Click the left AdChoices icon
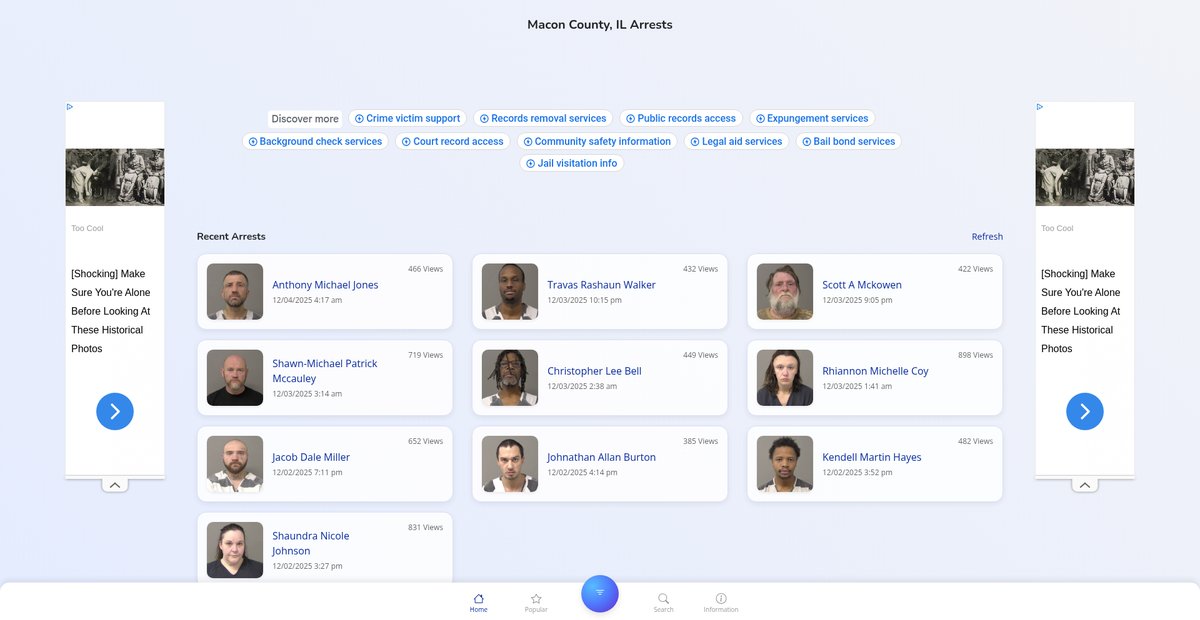The image size is (1200, 620). (x=70, y=107)
